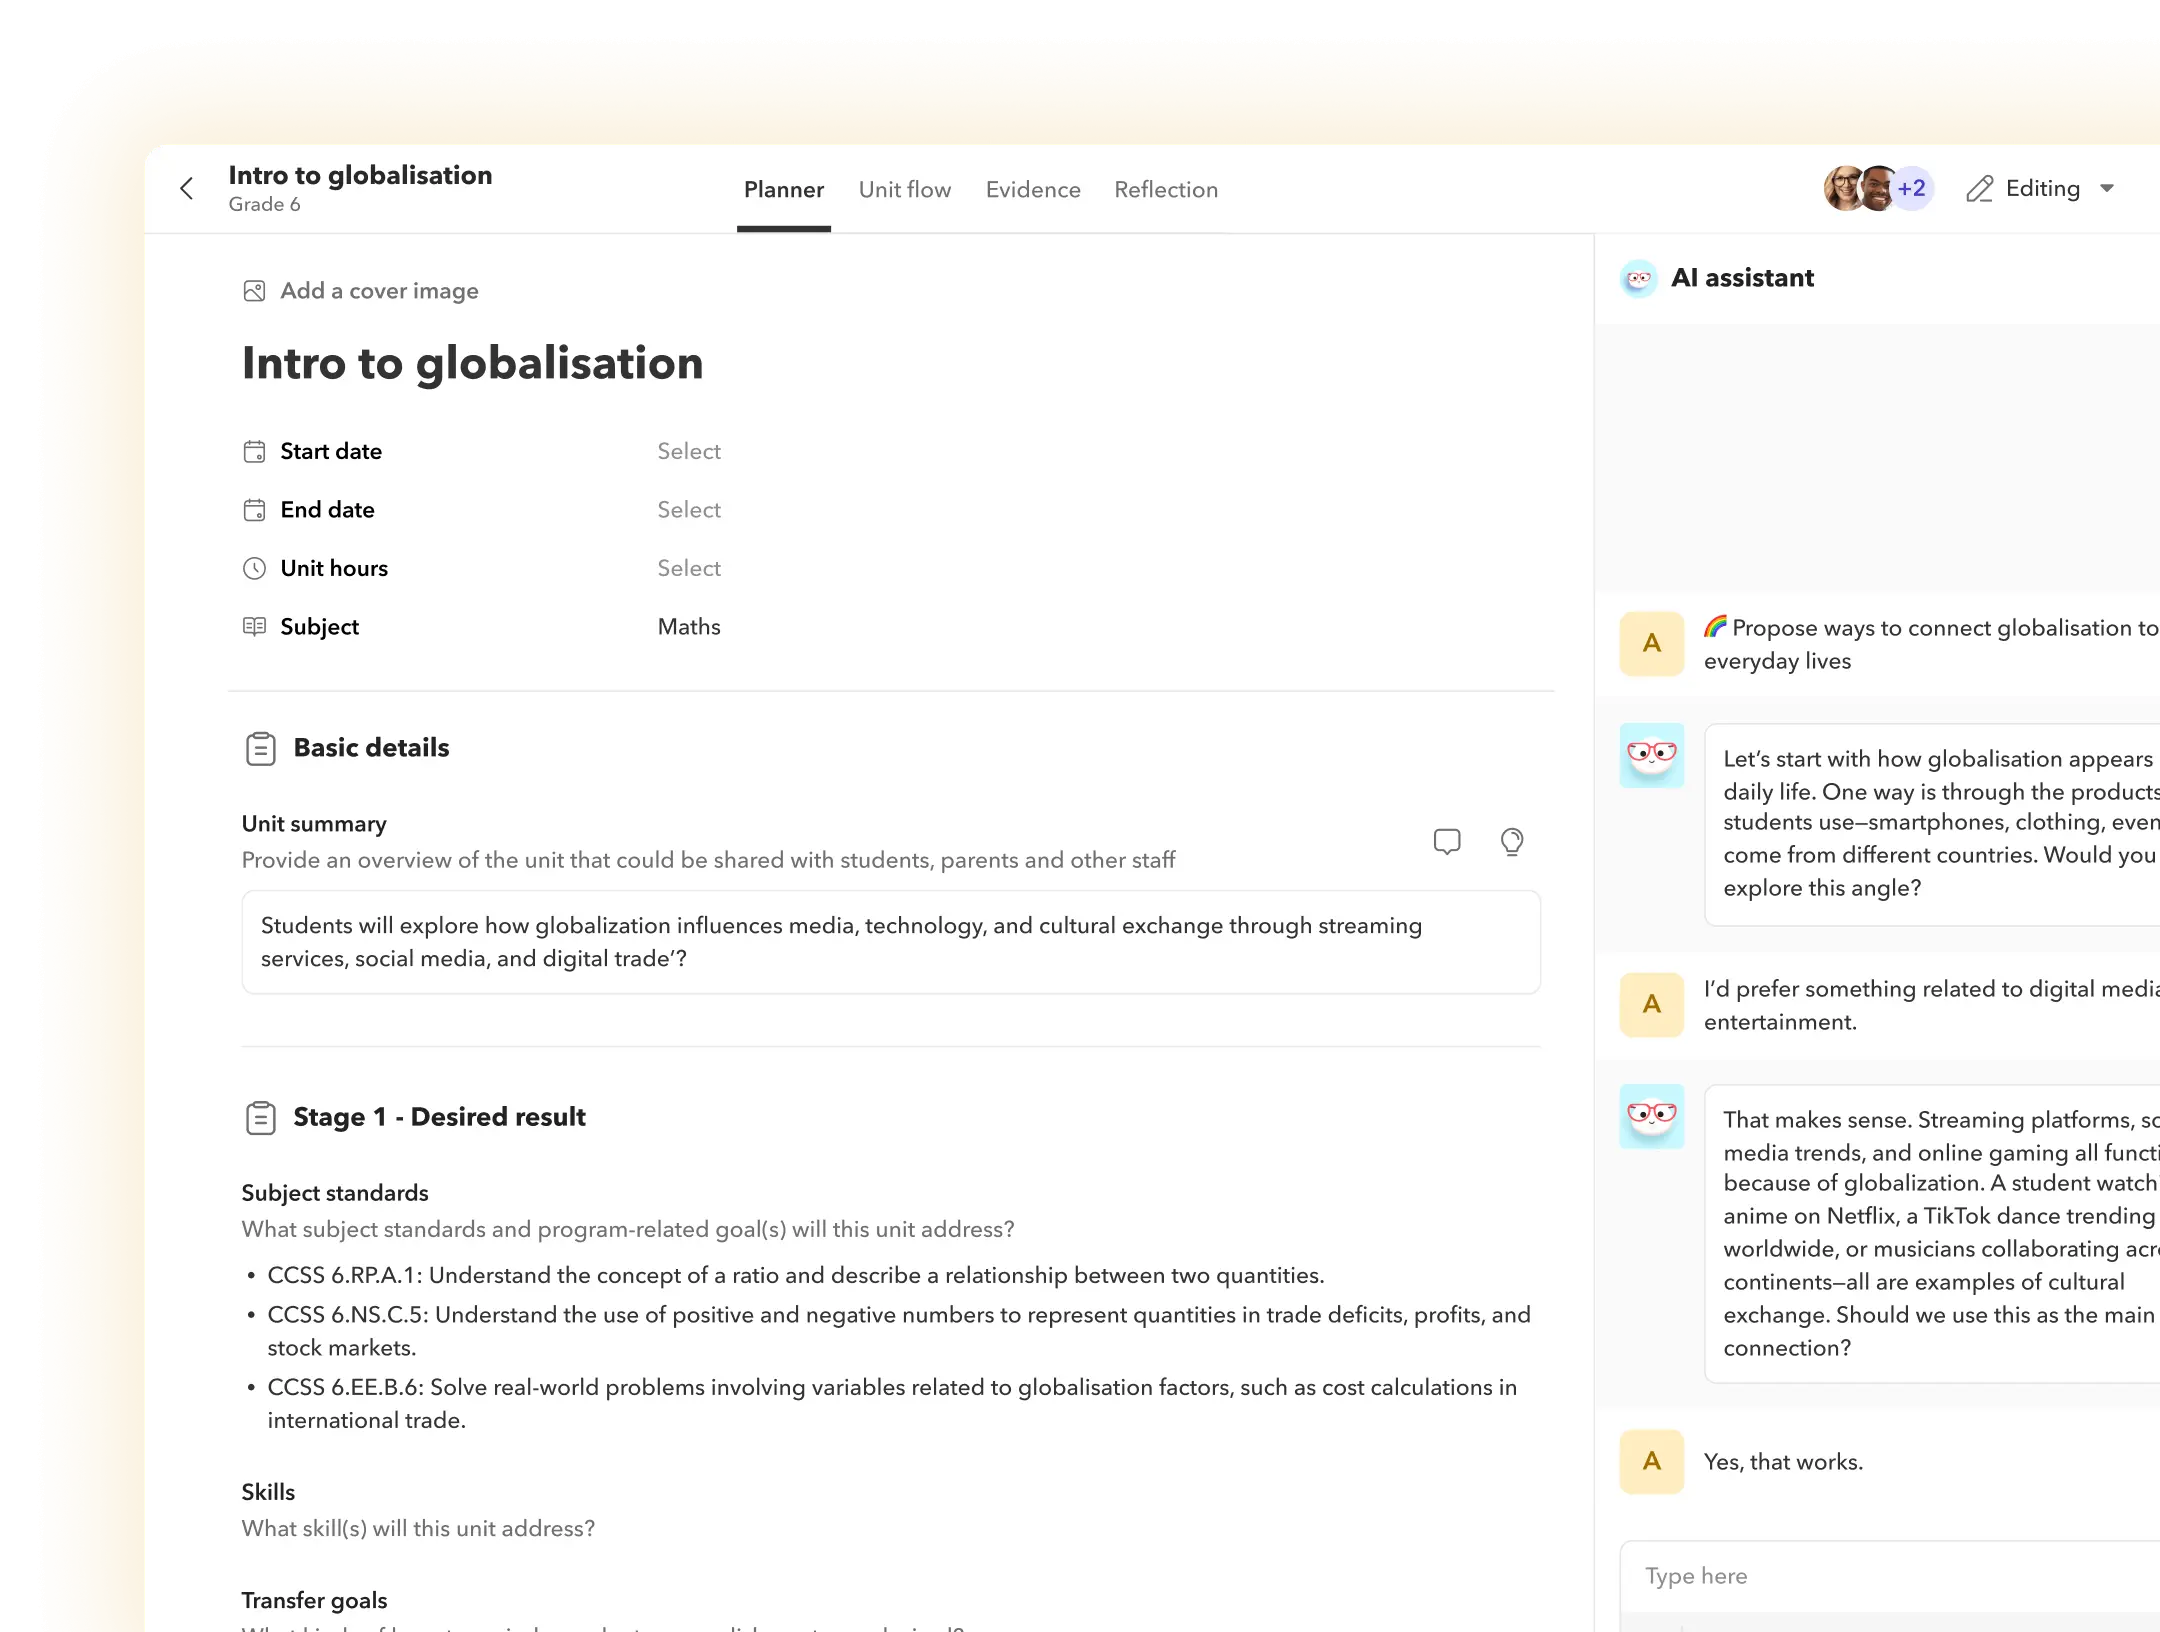Click Add a cover image link
The image size is (2160, 1632).
[379, 291]
